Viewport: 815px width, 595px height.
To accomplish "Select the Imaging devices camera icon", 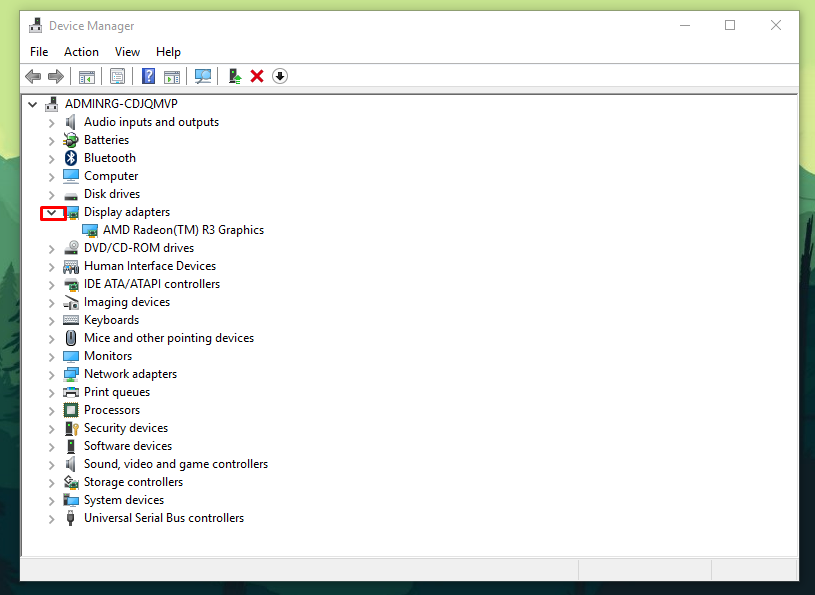I will 71,302.
